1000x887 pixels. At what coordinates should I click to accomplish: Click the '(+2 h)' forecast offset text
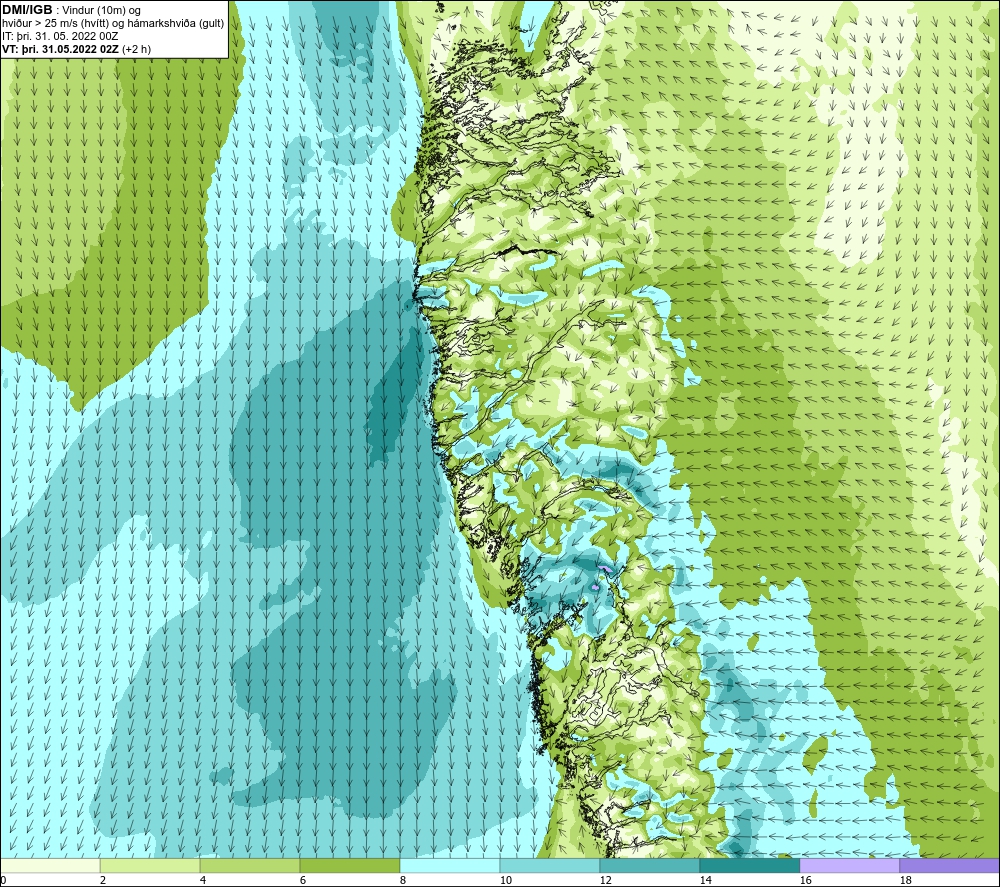point(136,49)
